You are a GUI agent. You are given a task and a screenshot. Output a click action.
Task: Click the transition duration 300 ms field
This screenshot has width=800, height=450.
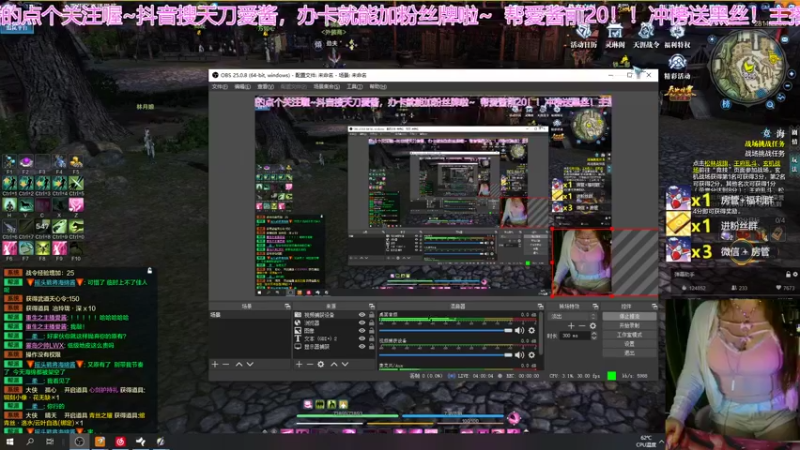[x=575, y=336]
